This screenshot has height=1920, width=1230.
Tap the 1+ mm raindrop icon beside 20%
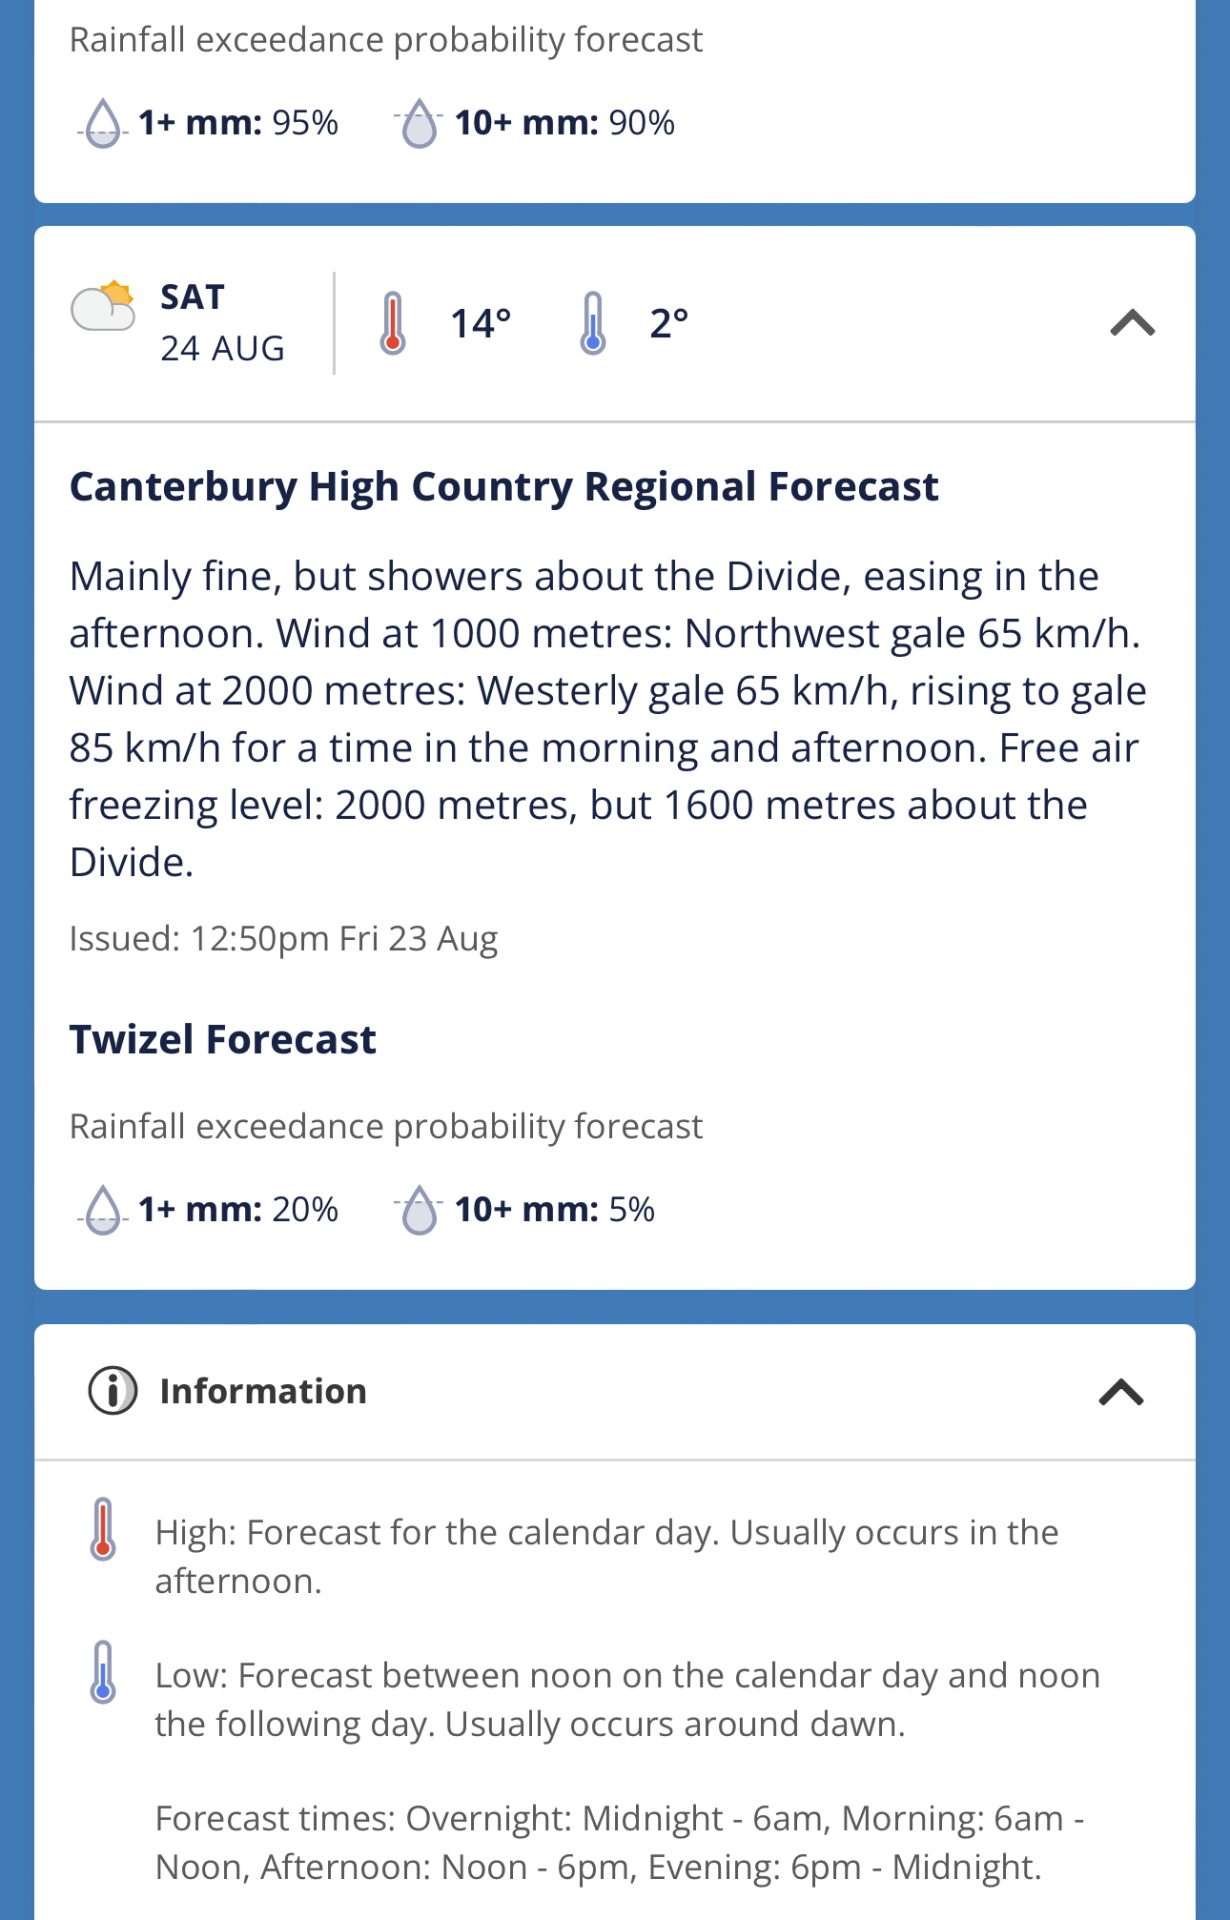coord(103,1209)
